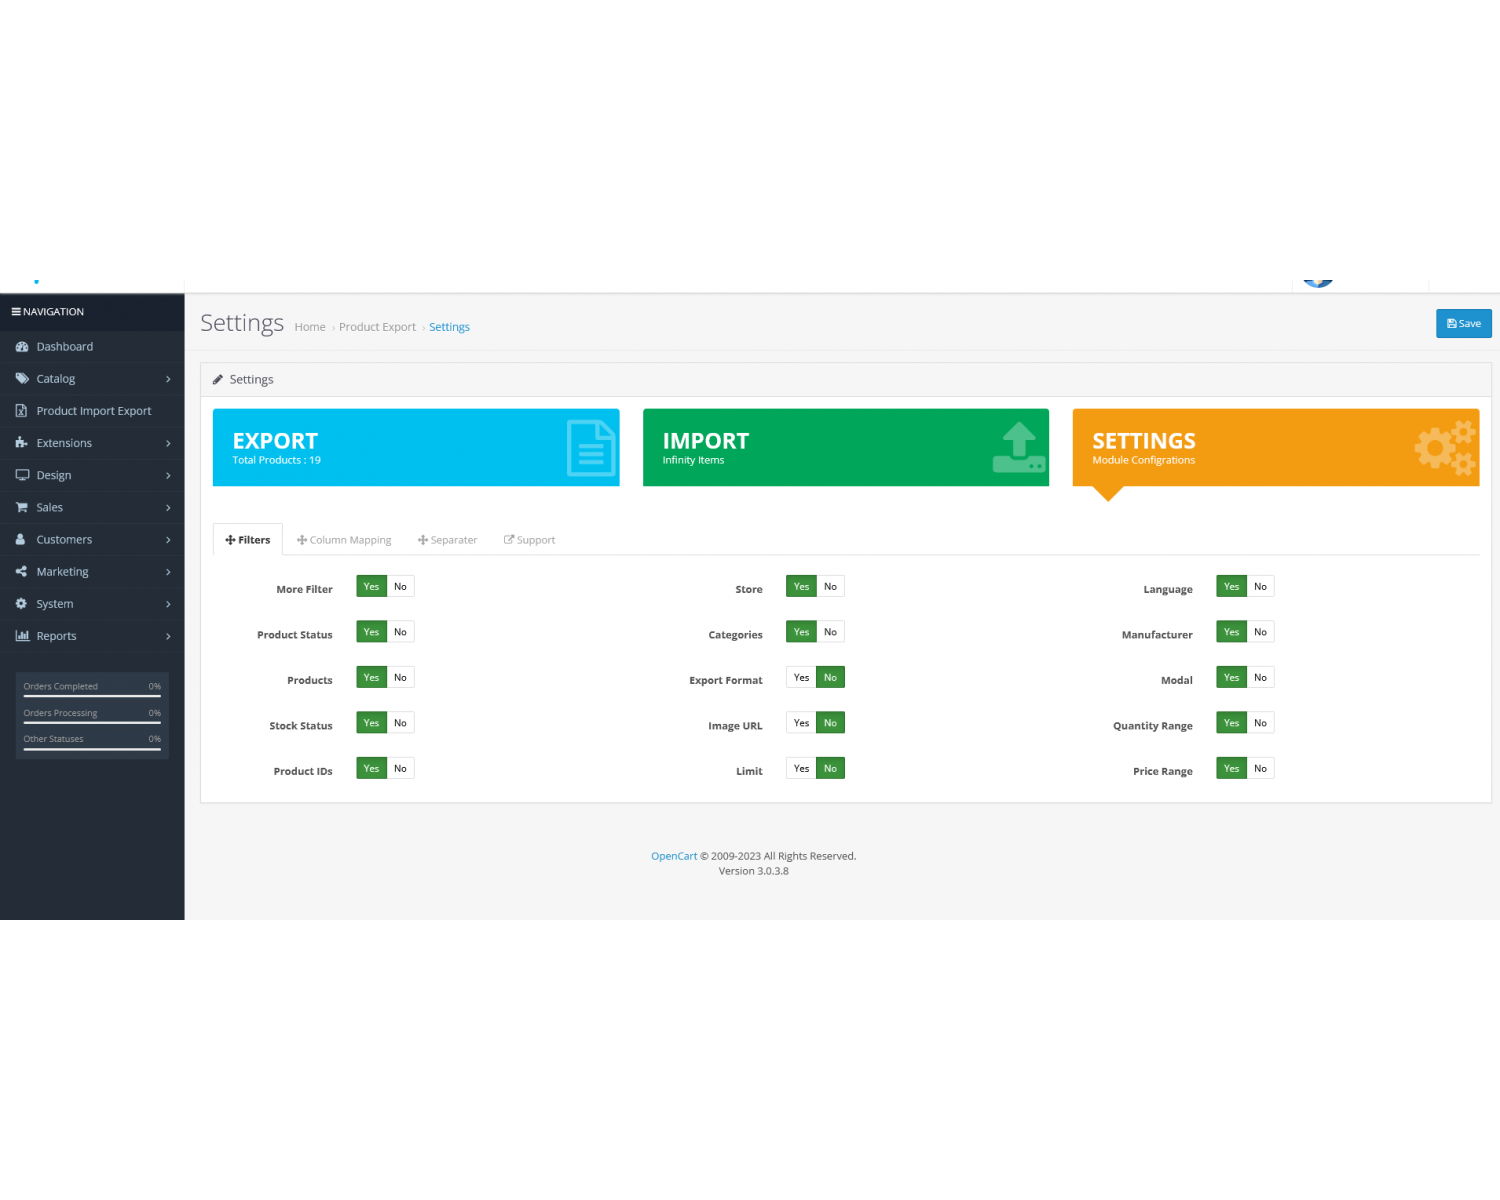Click the Import upload icon
This screenshot has height=1200, width=1500.
coord(1018,447)
